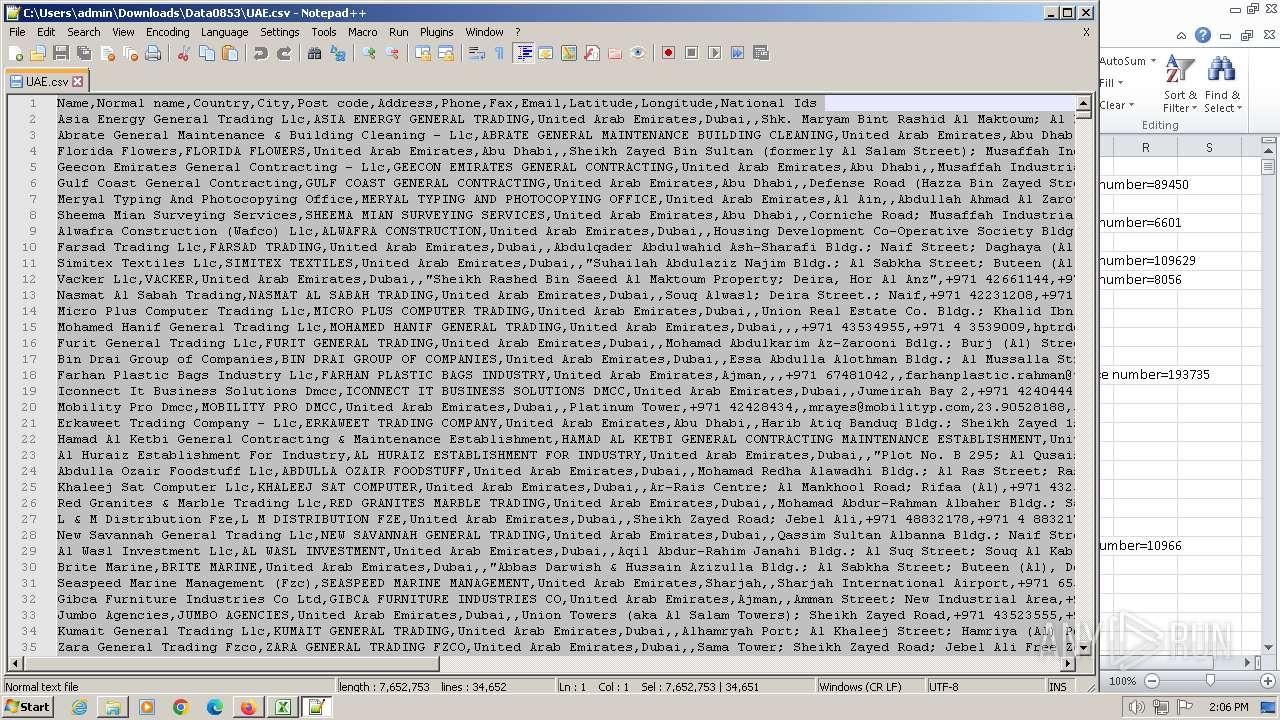Screen dimensions: 1280x720
Task: Open the Macro menu
Action: tap(363, 32)
